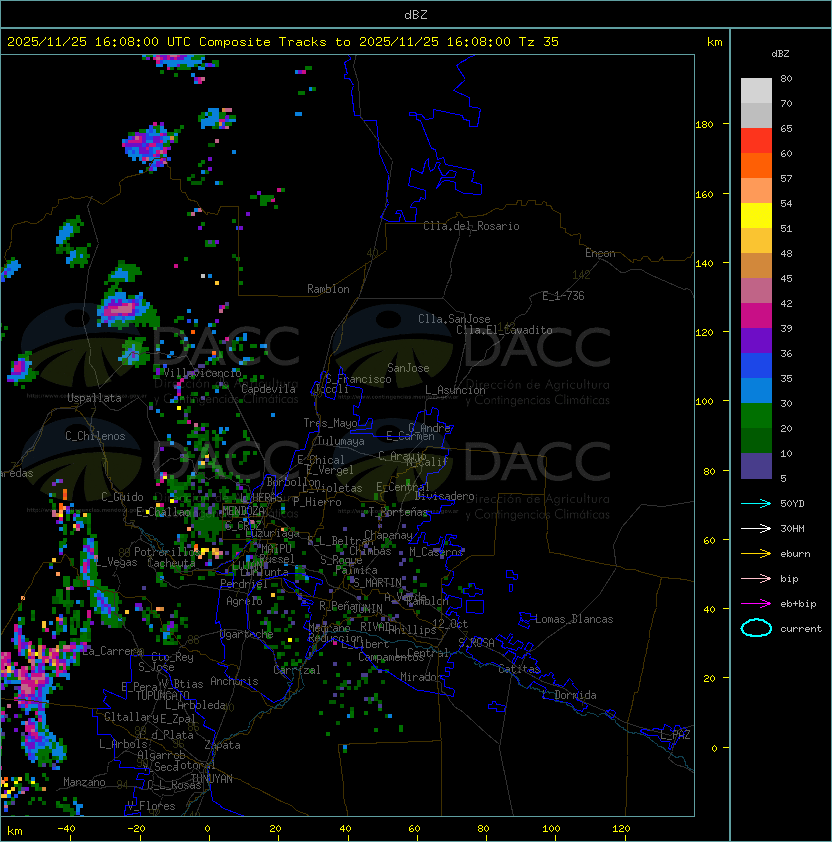
Task: Click the 'Tulumaya' map label
Action: pyautogui.click(x=341, y=441)
